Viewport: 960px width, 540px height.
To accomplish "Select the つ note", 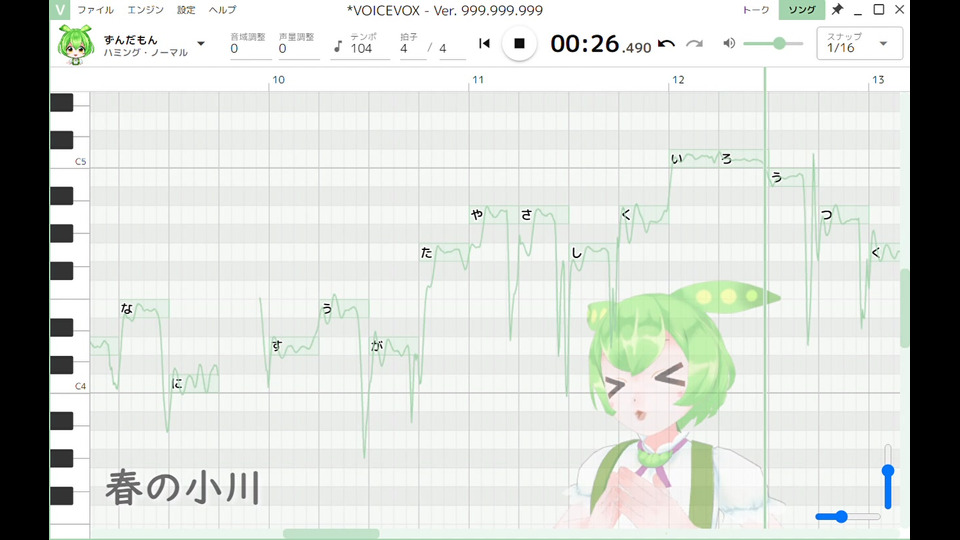I will pos(844,215).
